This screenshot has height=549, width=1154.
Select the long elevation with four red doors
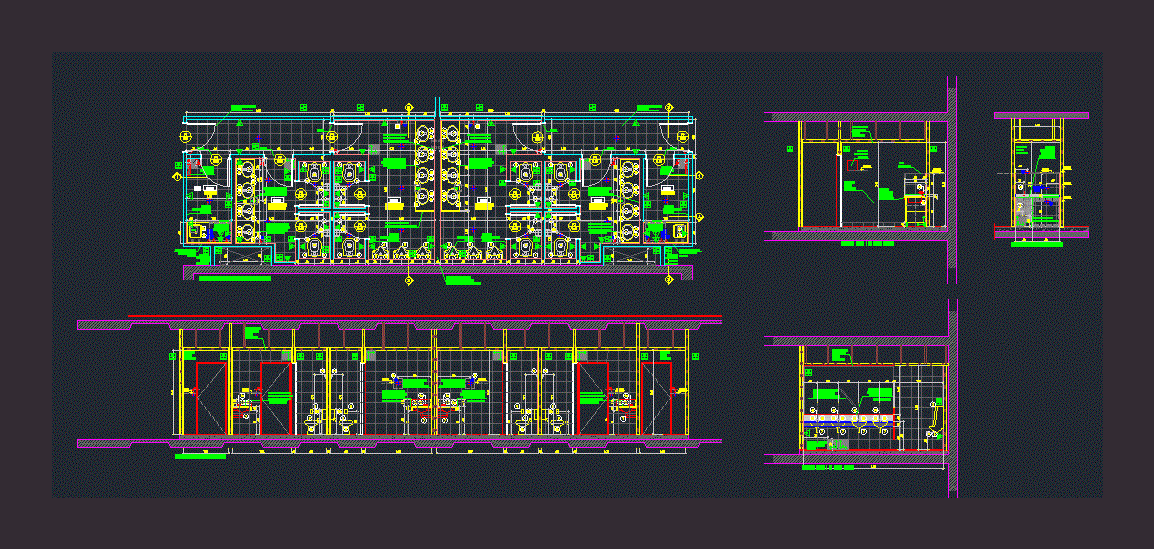tap(400, 387)
